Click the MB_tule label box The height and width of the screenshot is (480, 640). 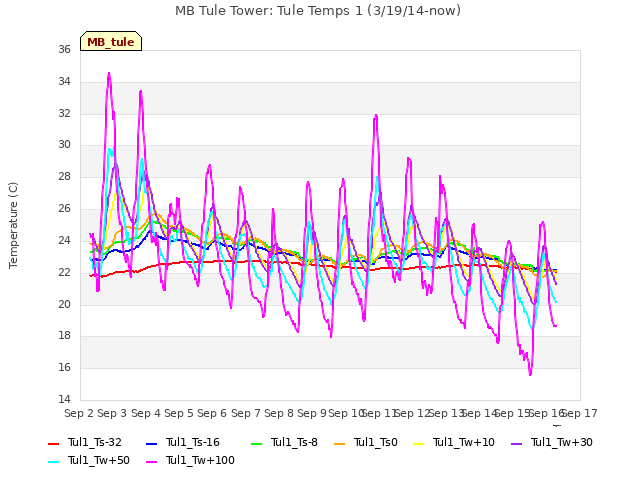[x=111, y=41]
